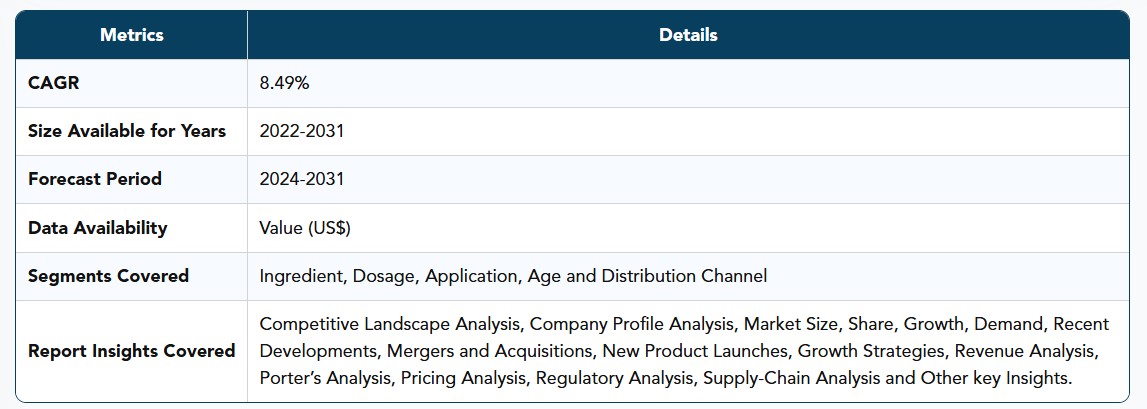This screenshot has height=409, width=1147.
Task: Select the Size Available for Years label
Action: pos(127,131)
